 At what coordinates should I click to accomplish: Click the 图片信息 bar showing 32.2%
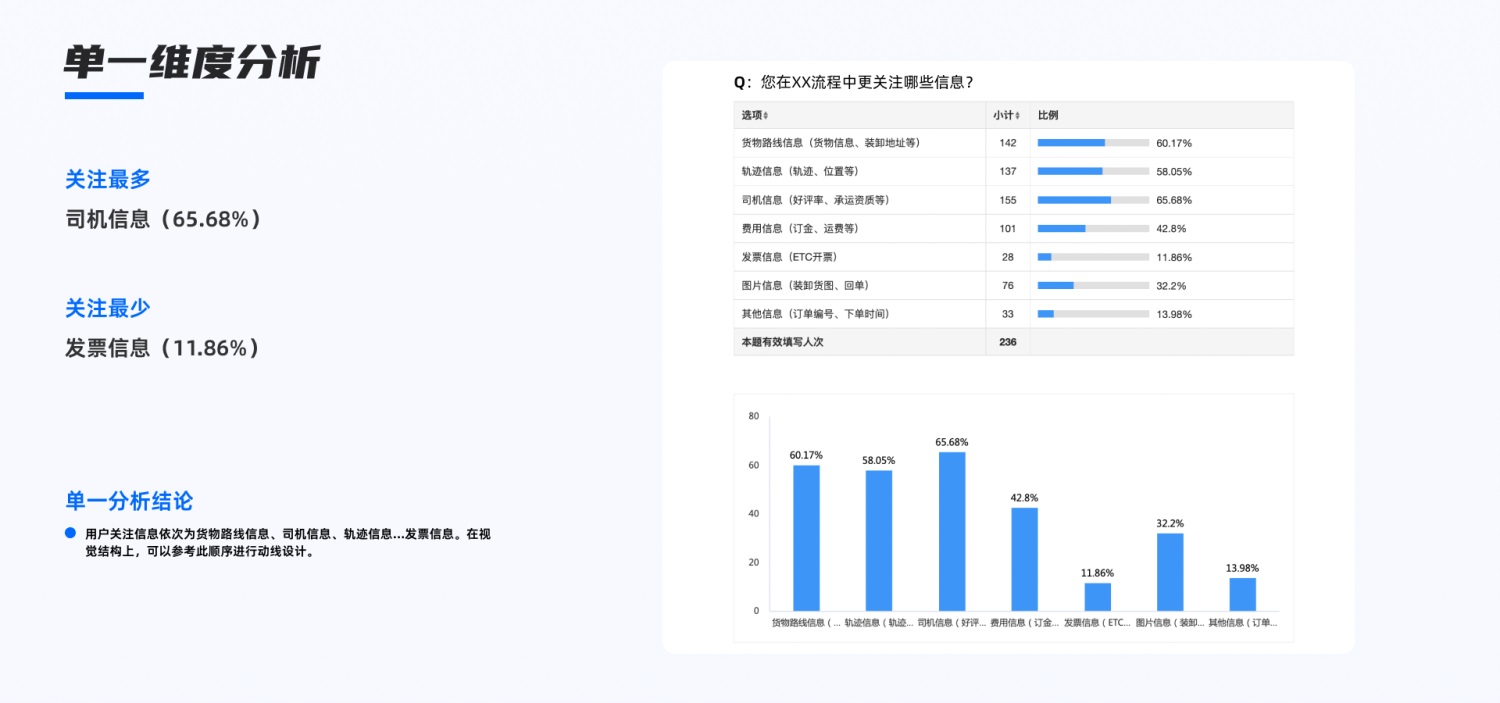(1168, 570)
